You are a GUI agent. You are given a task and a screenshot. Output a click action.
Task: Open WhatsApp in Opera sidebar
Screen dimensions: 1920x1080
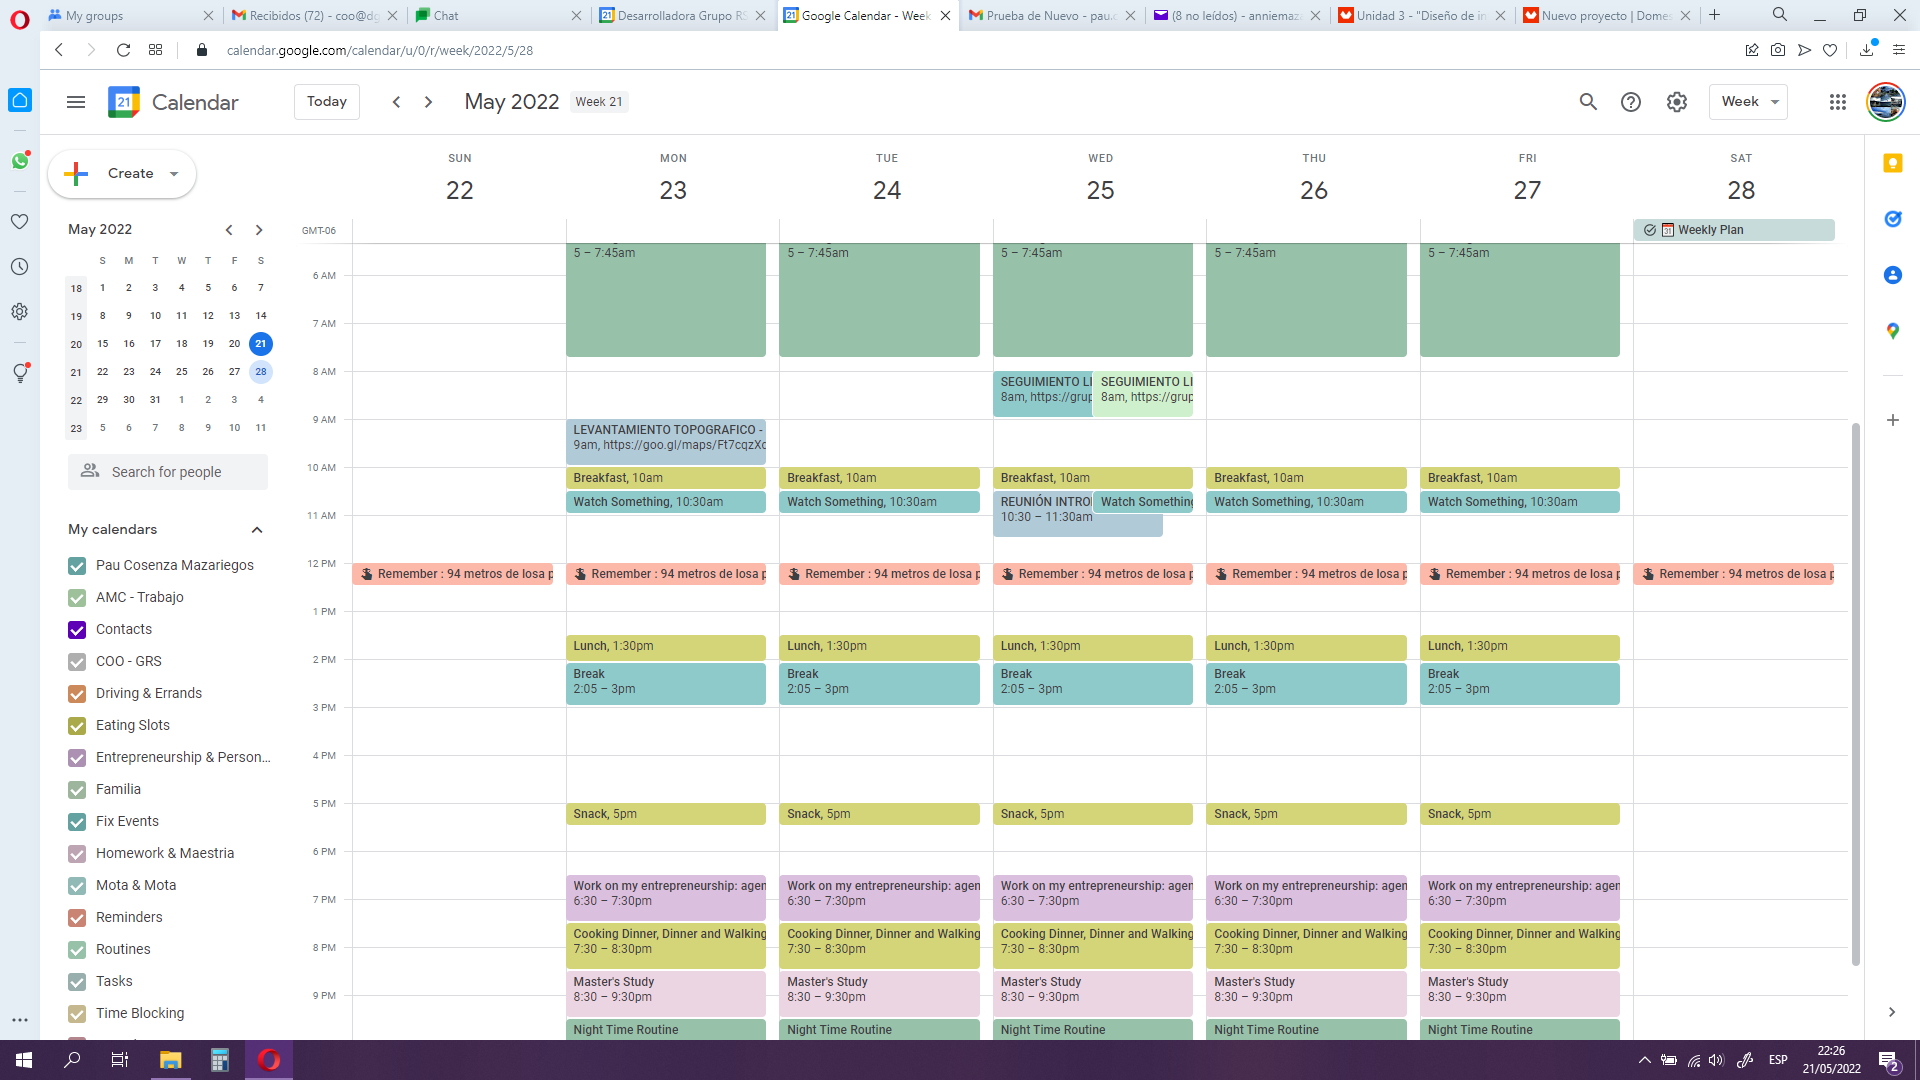(20, 161)
